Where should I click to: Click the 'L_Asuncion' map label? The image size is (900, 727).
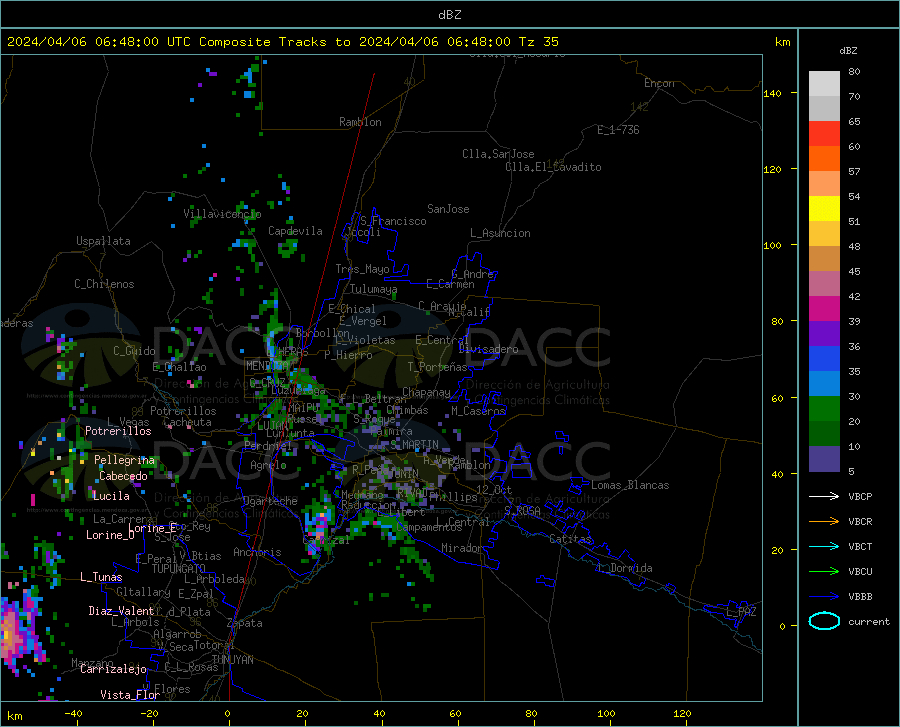click(x=500, y=233)
